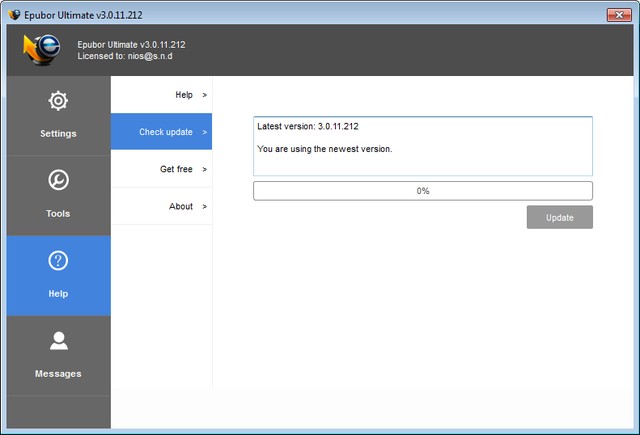Expand the arrow beside About

[x=204, y=206]
